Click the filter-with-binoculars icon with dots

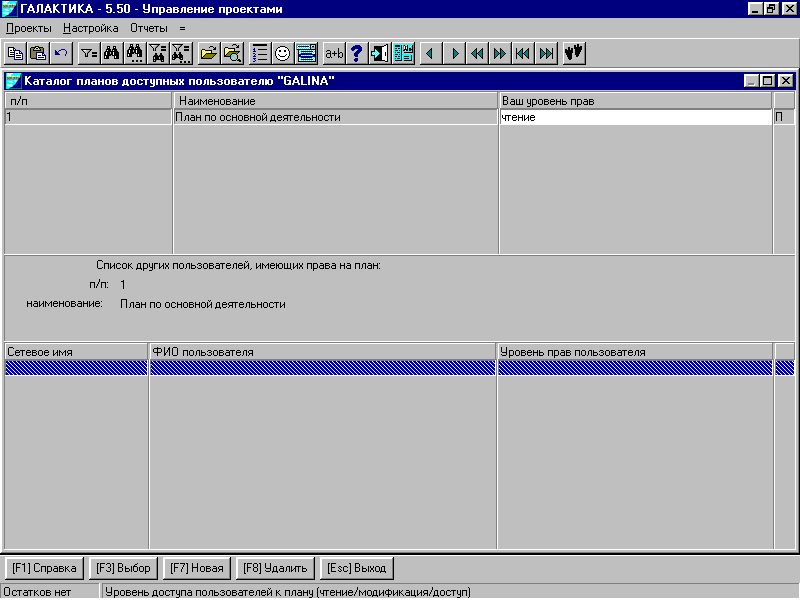(x=181, y=53)
